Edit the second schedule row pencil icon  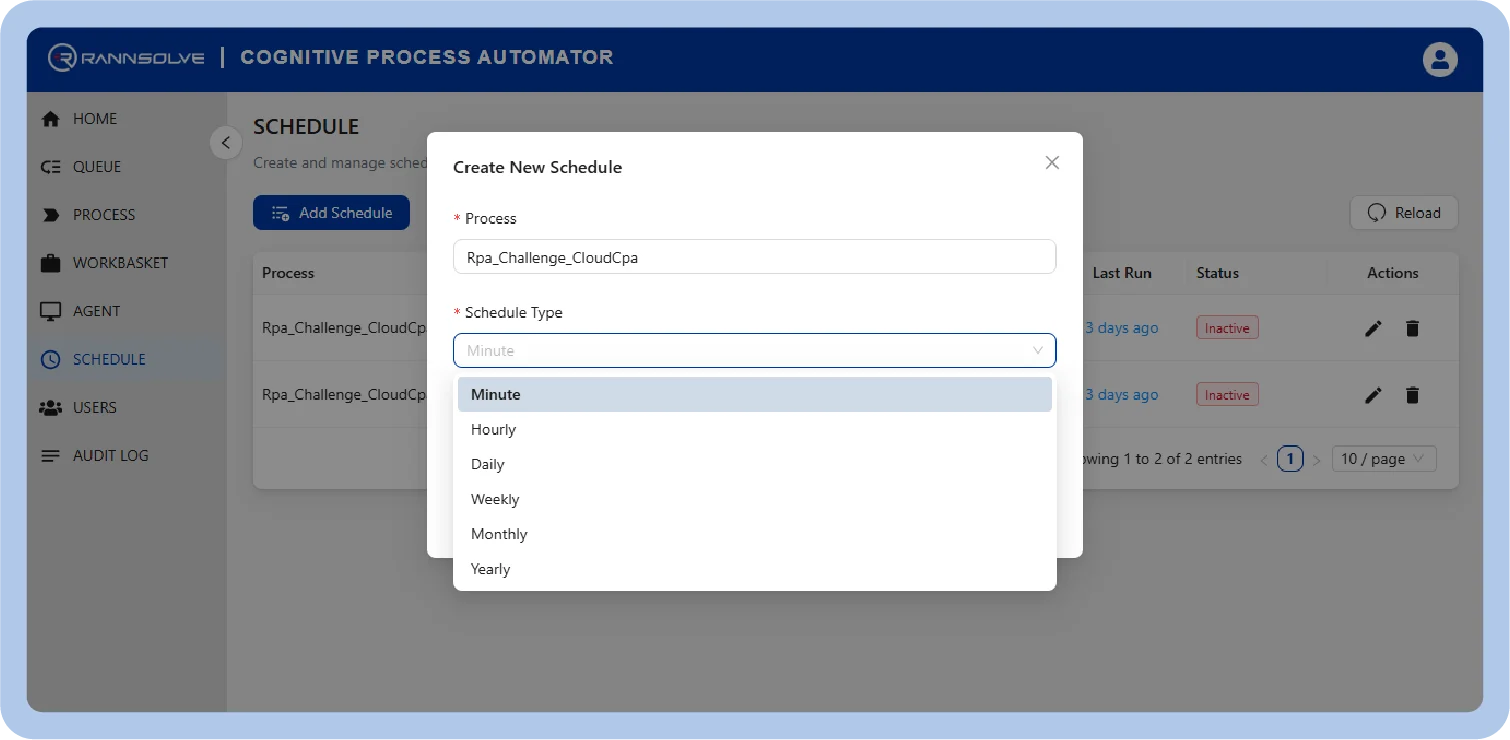click(x=1374, y=395)
